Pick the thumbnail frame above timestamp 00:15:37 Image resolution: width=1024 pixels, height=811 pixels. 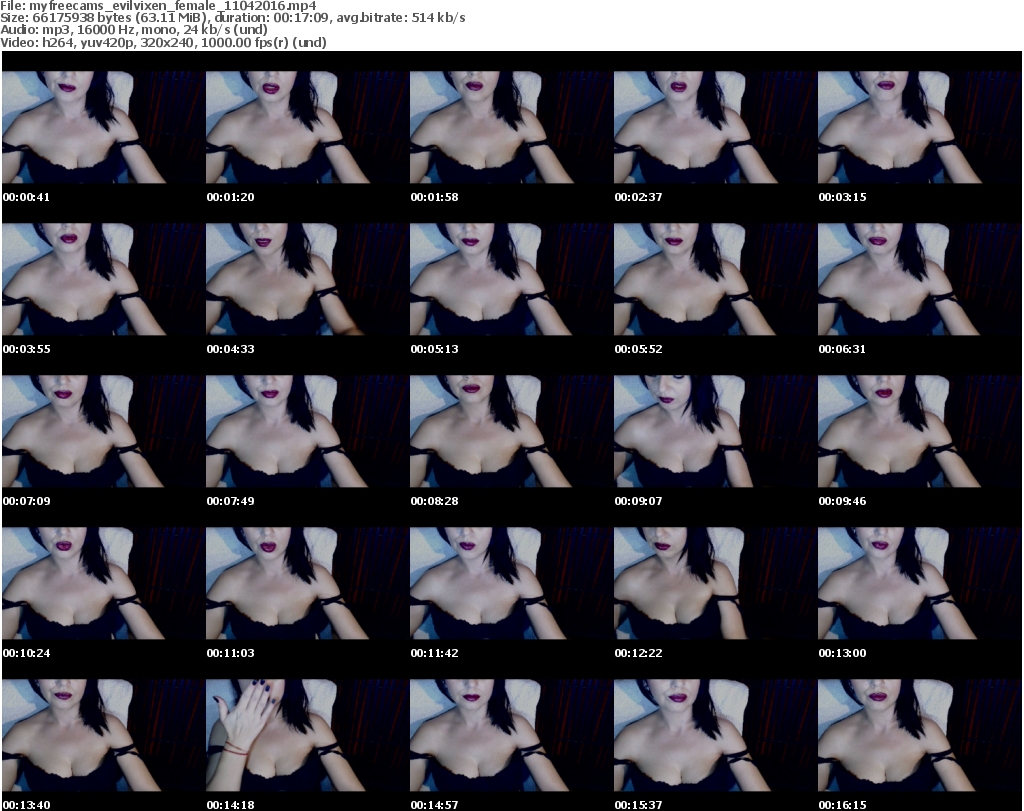point(715,736)
